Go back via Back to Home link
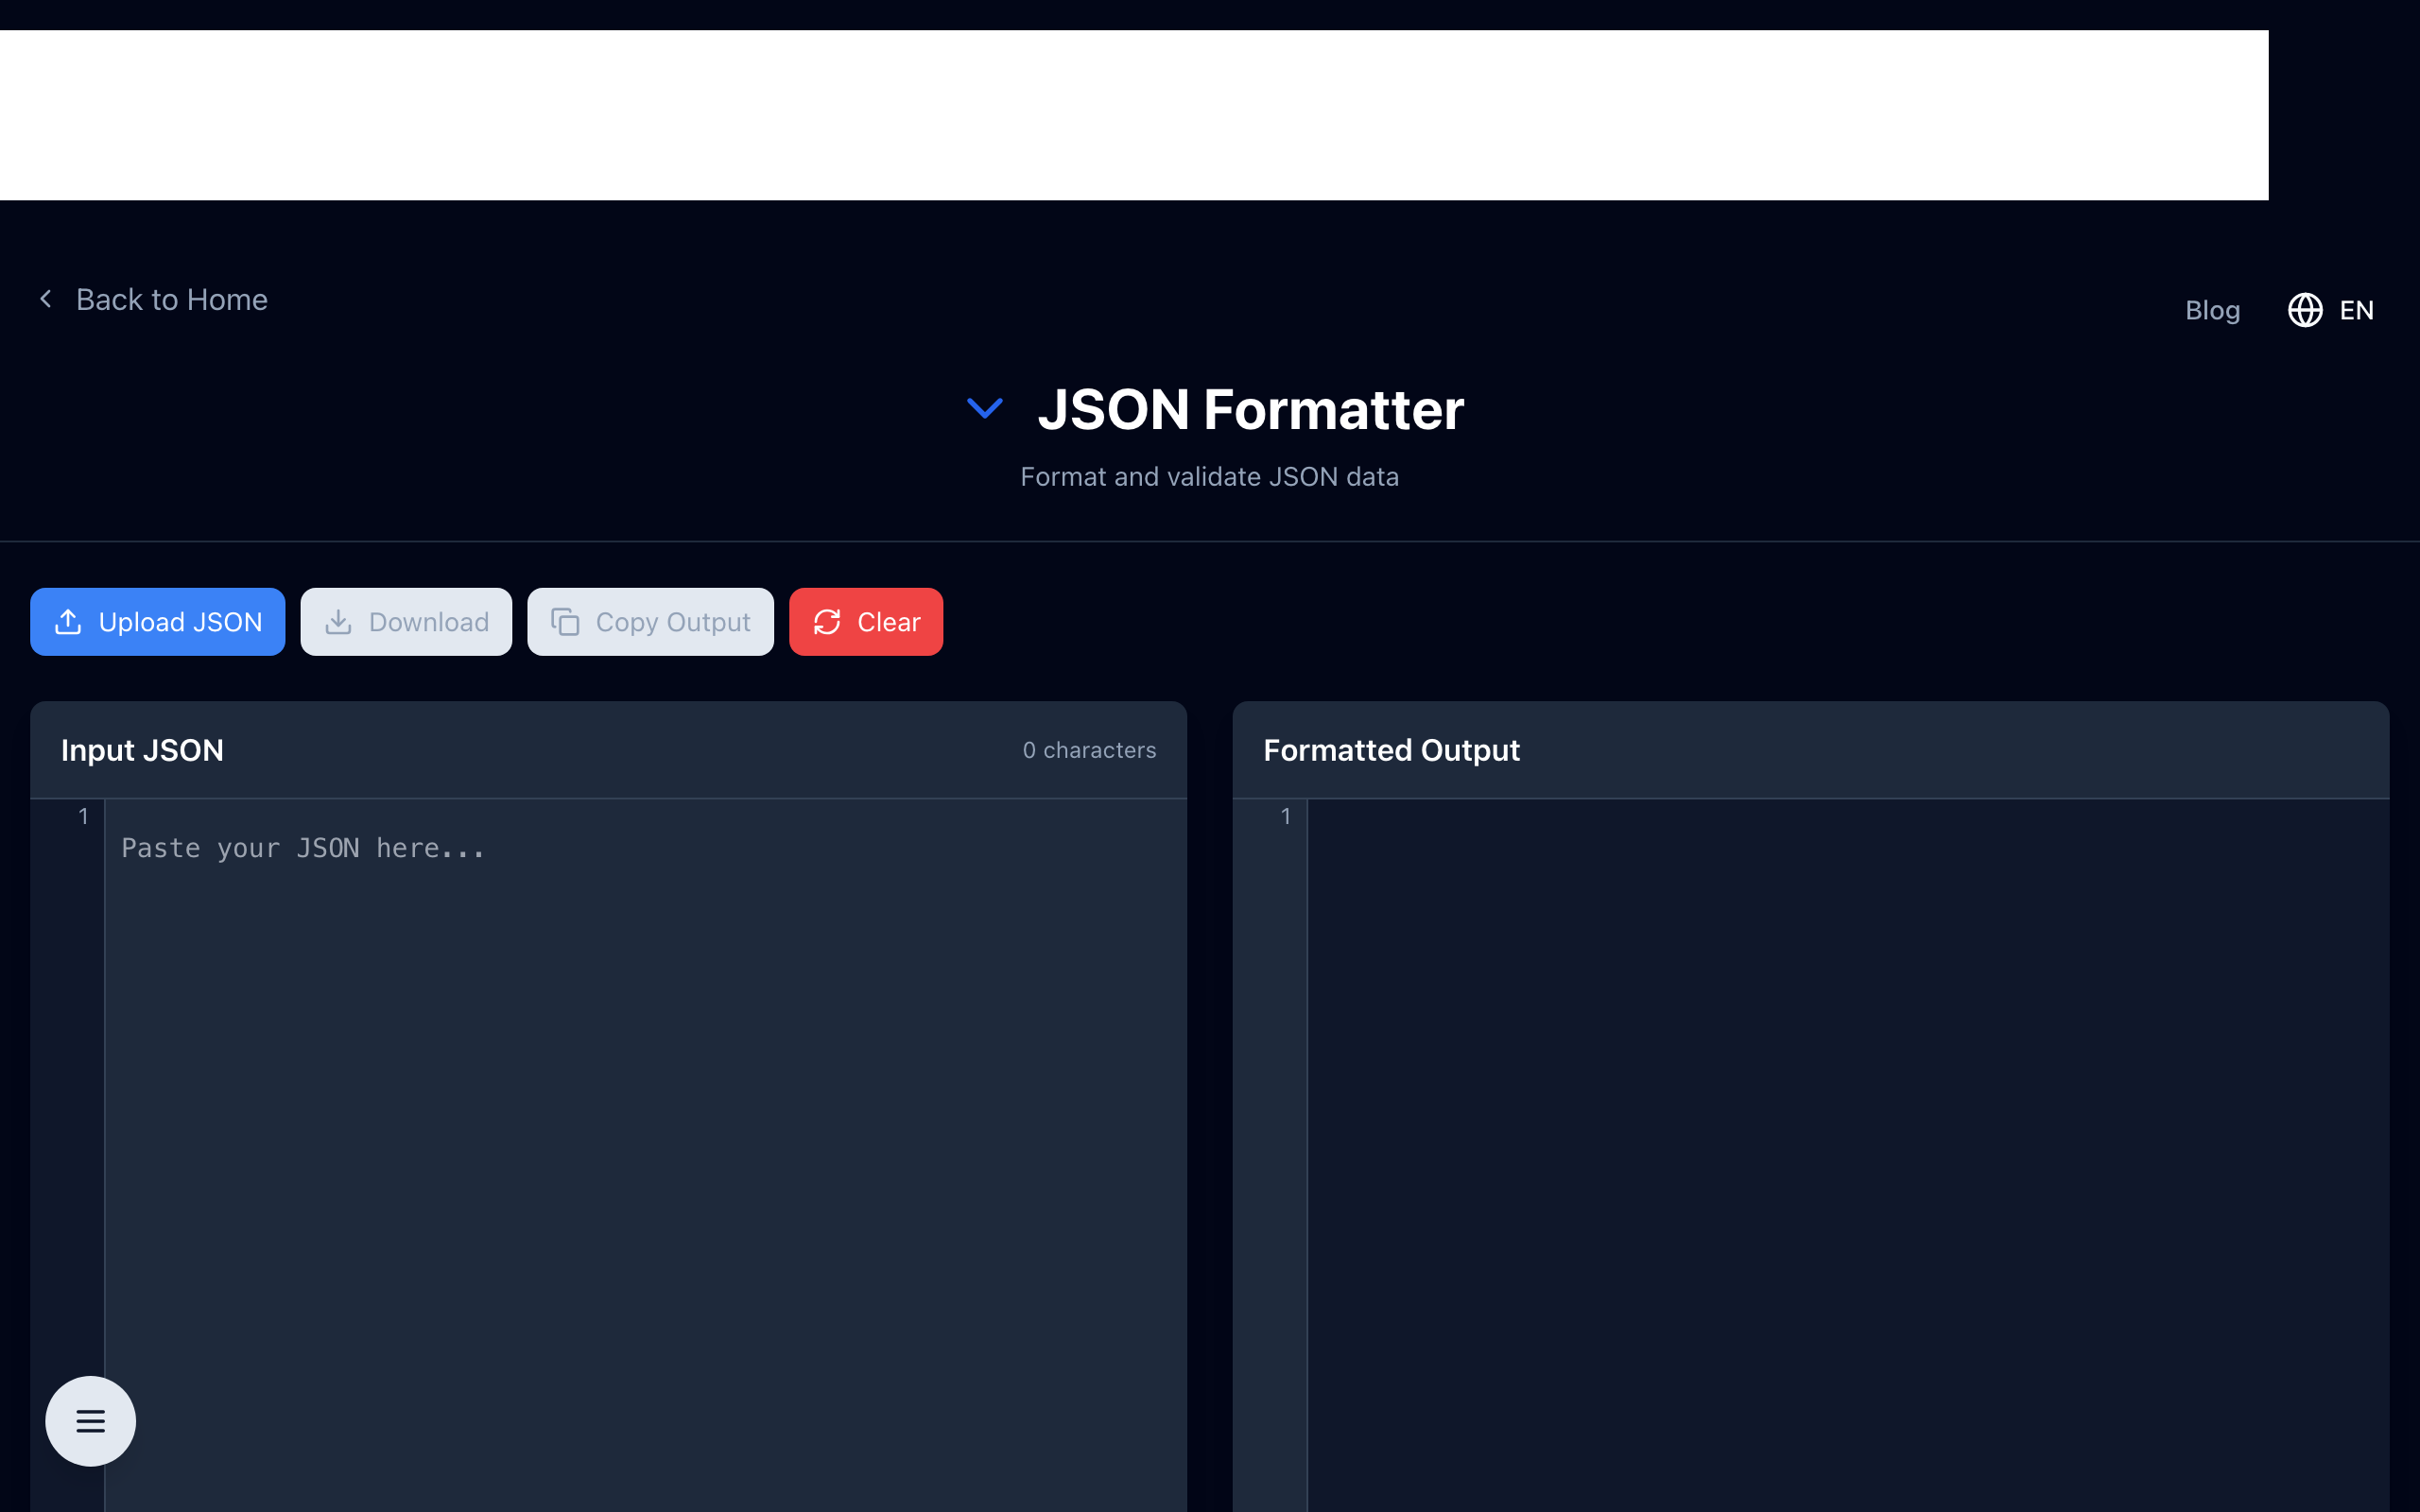Viewport: 2420px width, 1512px height. pos(152,299)
